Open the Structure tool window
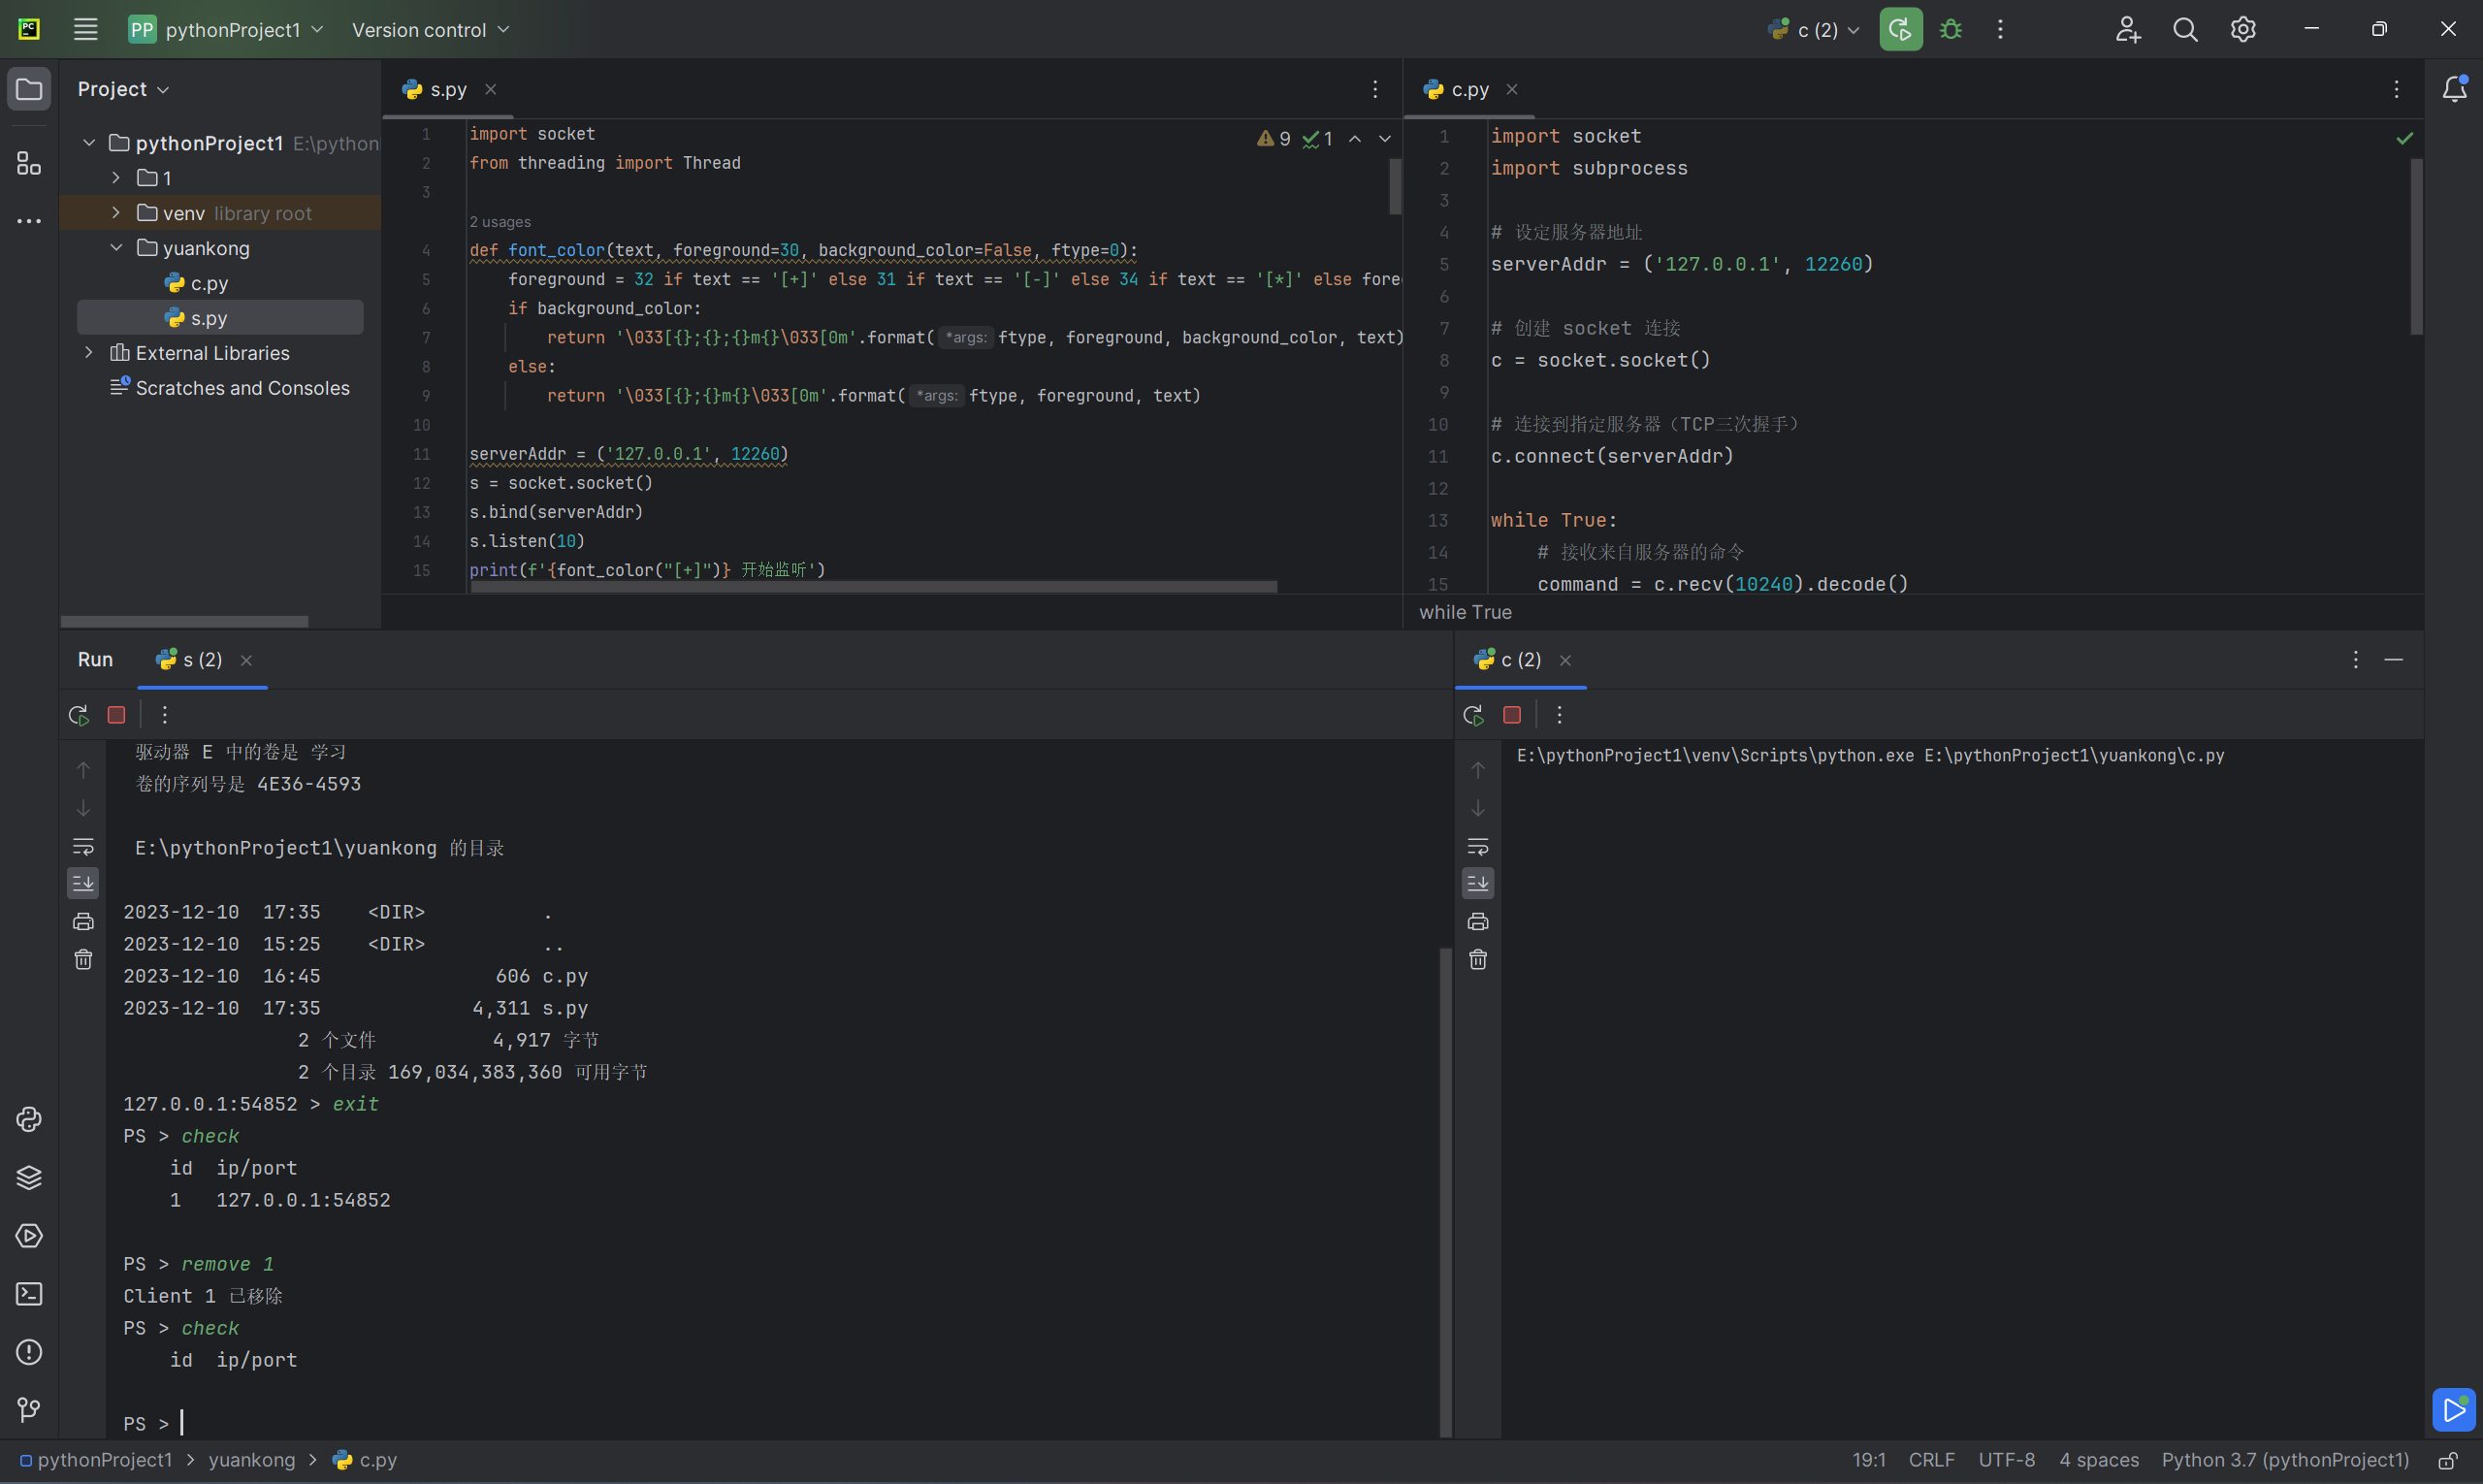Viewport: 2483px width, 1484px height. 29,163
